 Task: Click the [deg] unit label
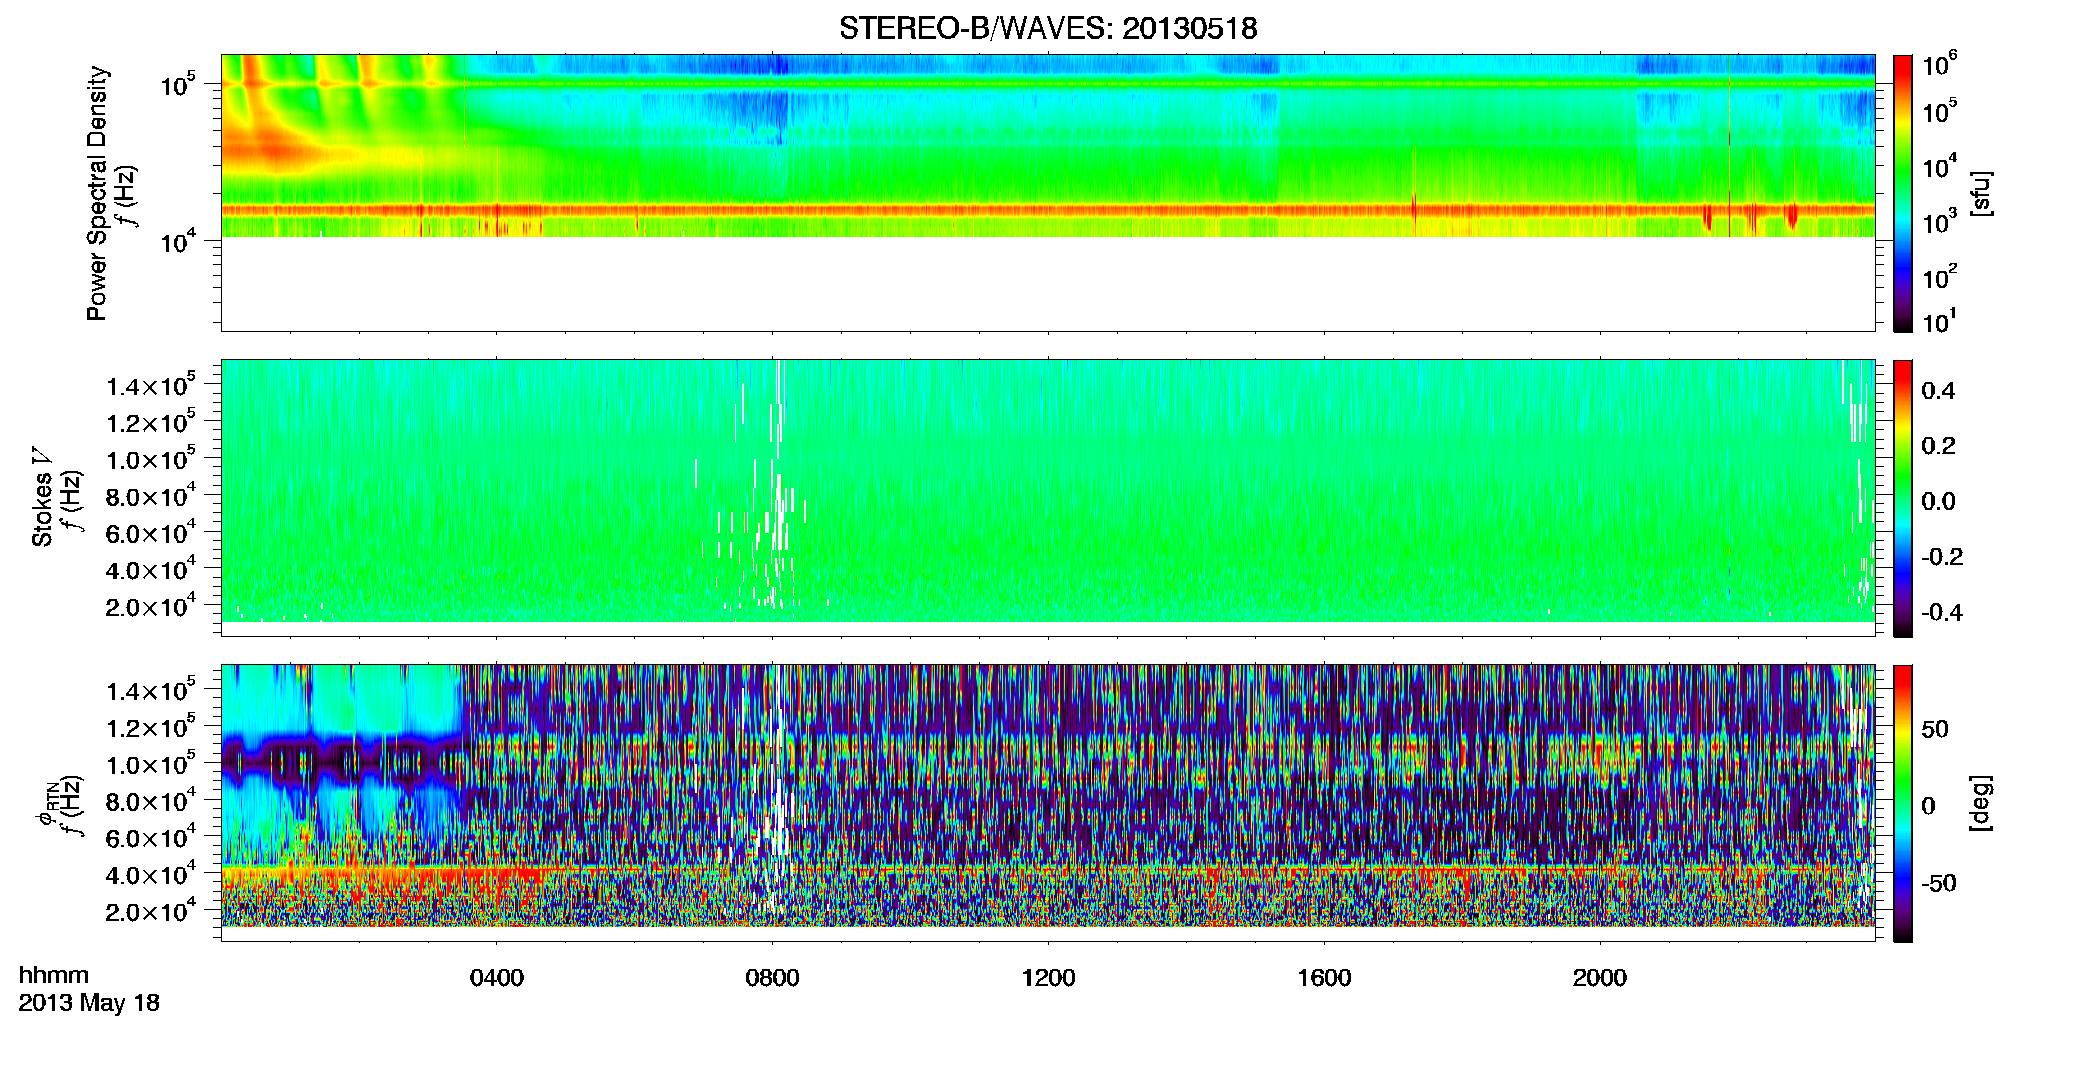(x=1979, y=803)
